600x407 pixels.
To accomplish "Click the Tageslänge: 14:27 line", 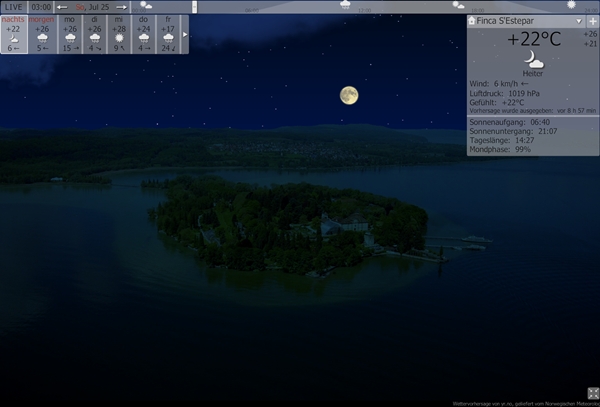I will tap(502, 140).
